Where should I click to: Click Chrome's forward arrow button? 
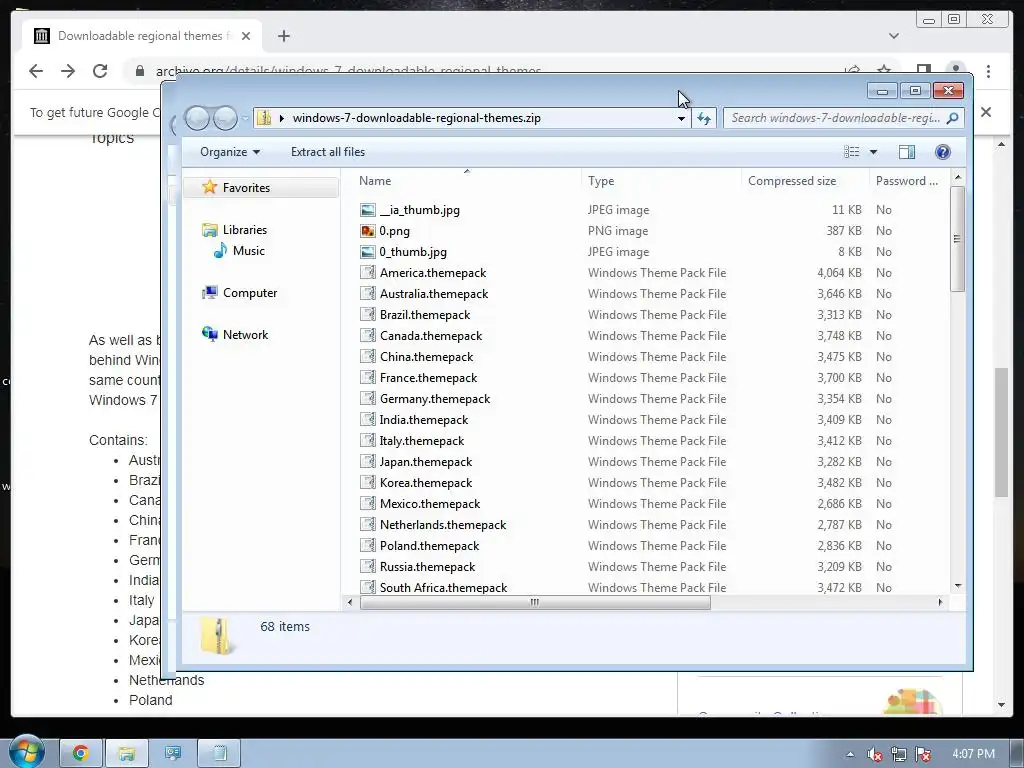68,71
